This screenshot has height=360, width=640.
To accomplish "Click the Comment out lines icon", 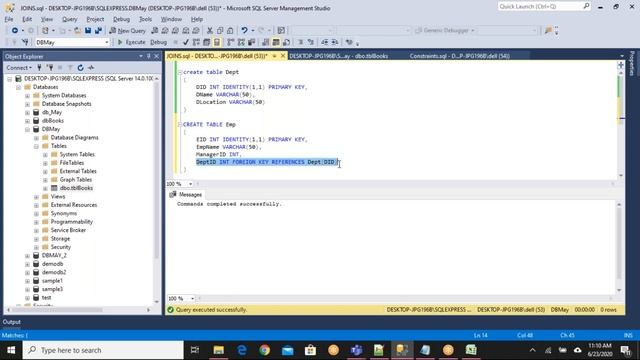I will pyautogui.click(x=300, y=42).
